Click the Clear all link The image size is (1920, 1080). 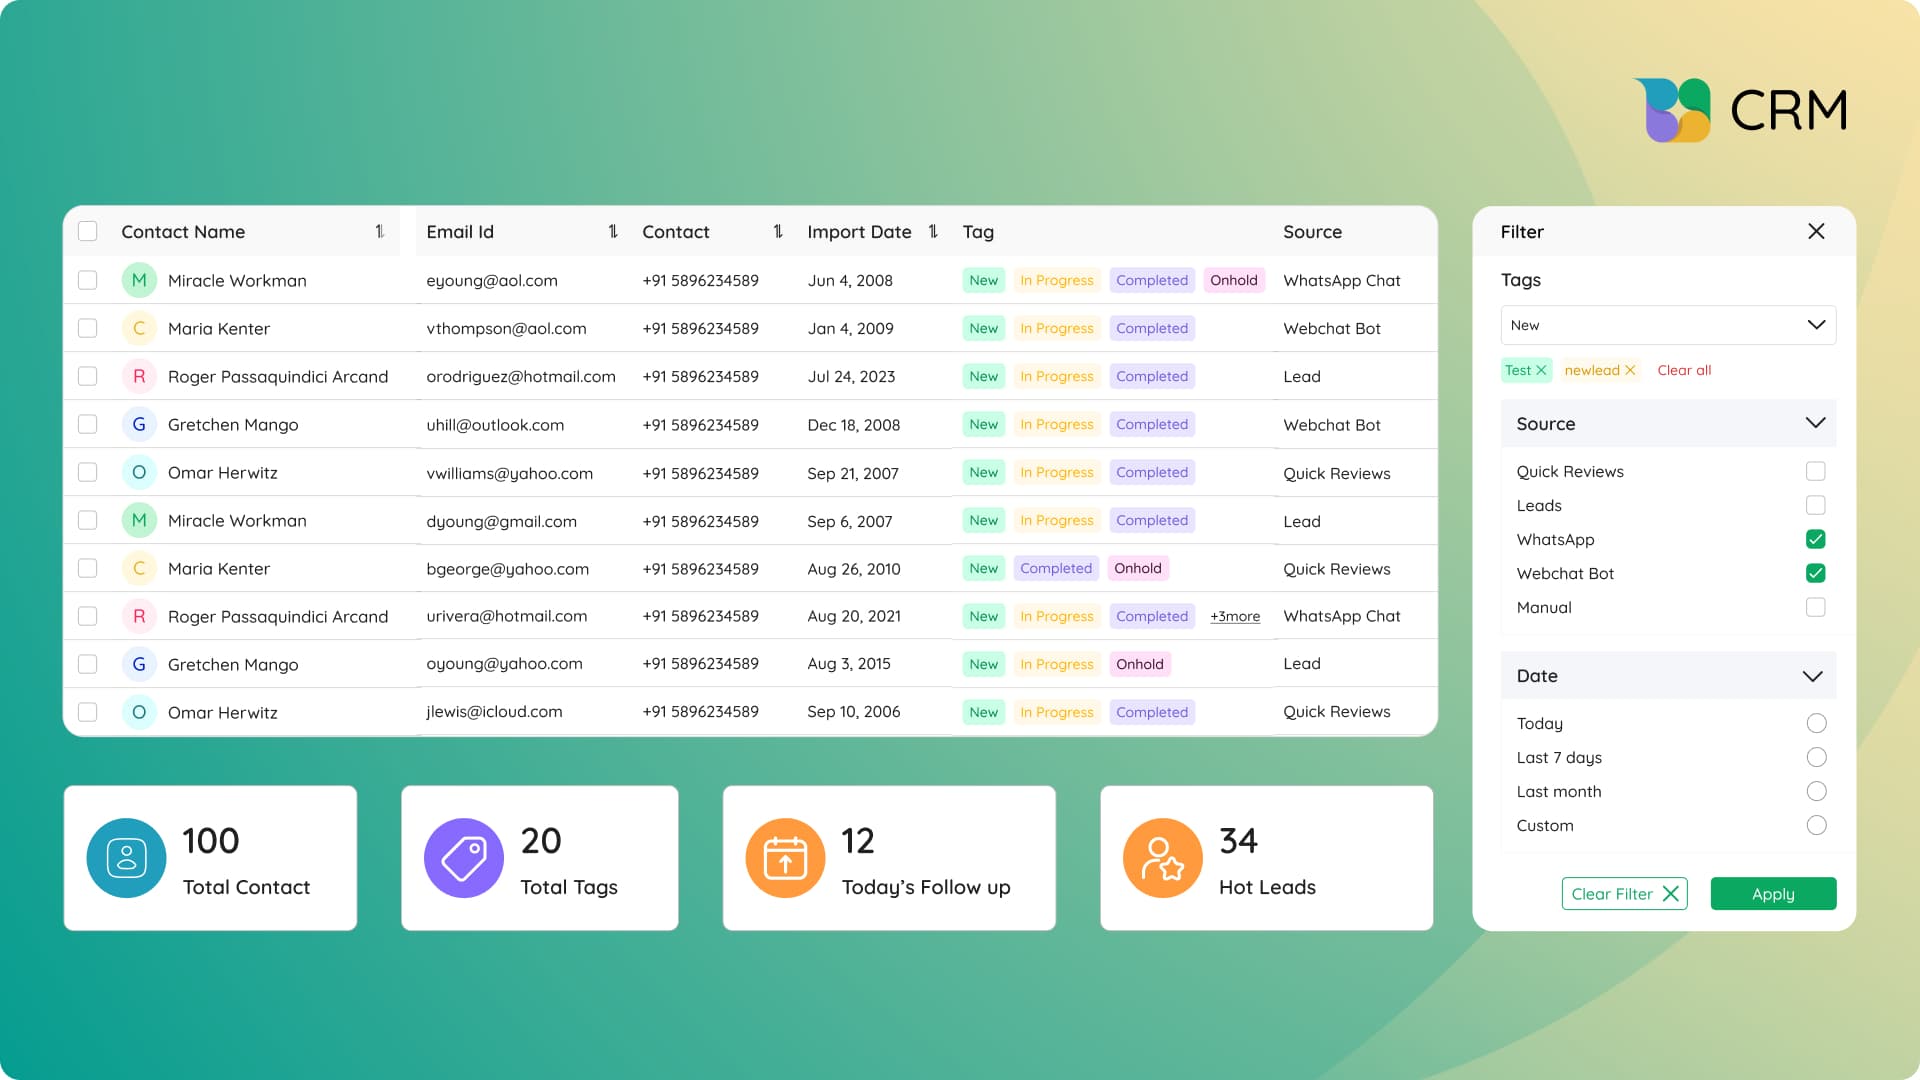pos(1684,370)
